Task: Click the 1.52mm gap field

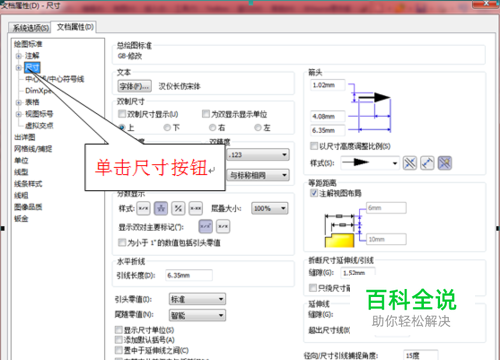Action: coord(358,273)
